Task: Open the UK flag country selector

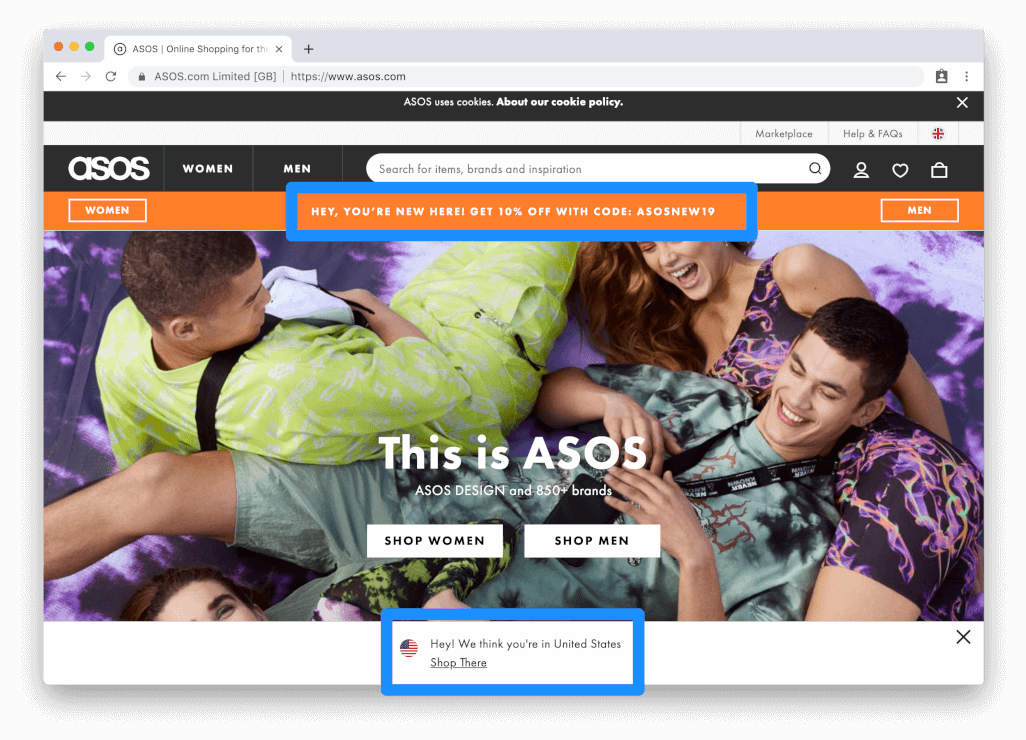Action: pyautogui.click(x=938, y=133)
